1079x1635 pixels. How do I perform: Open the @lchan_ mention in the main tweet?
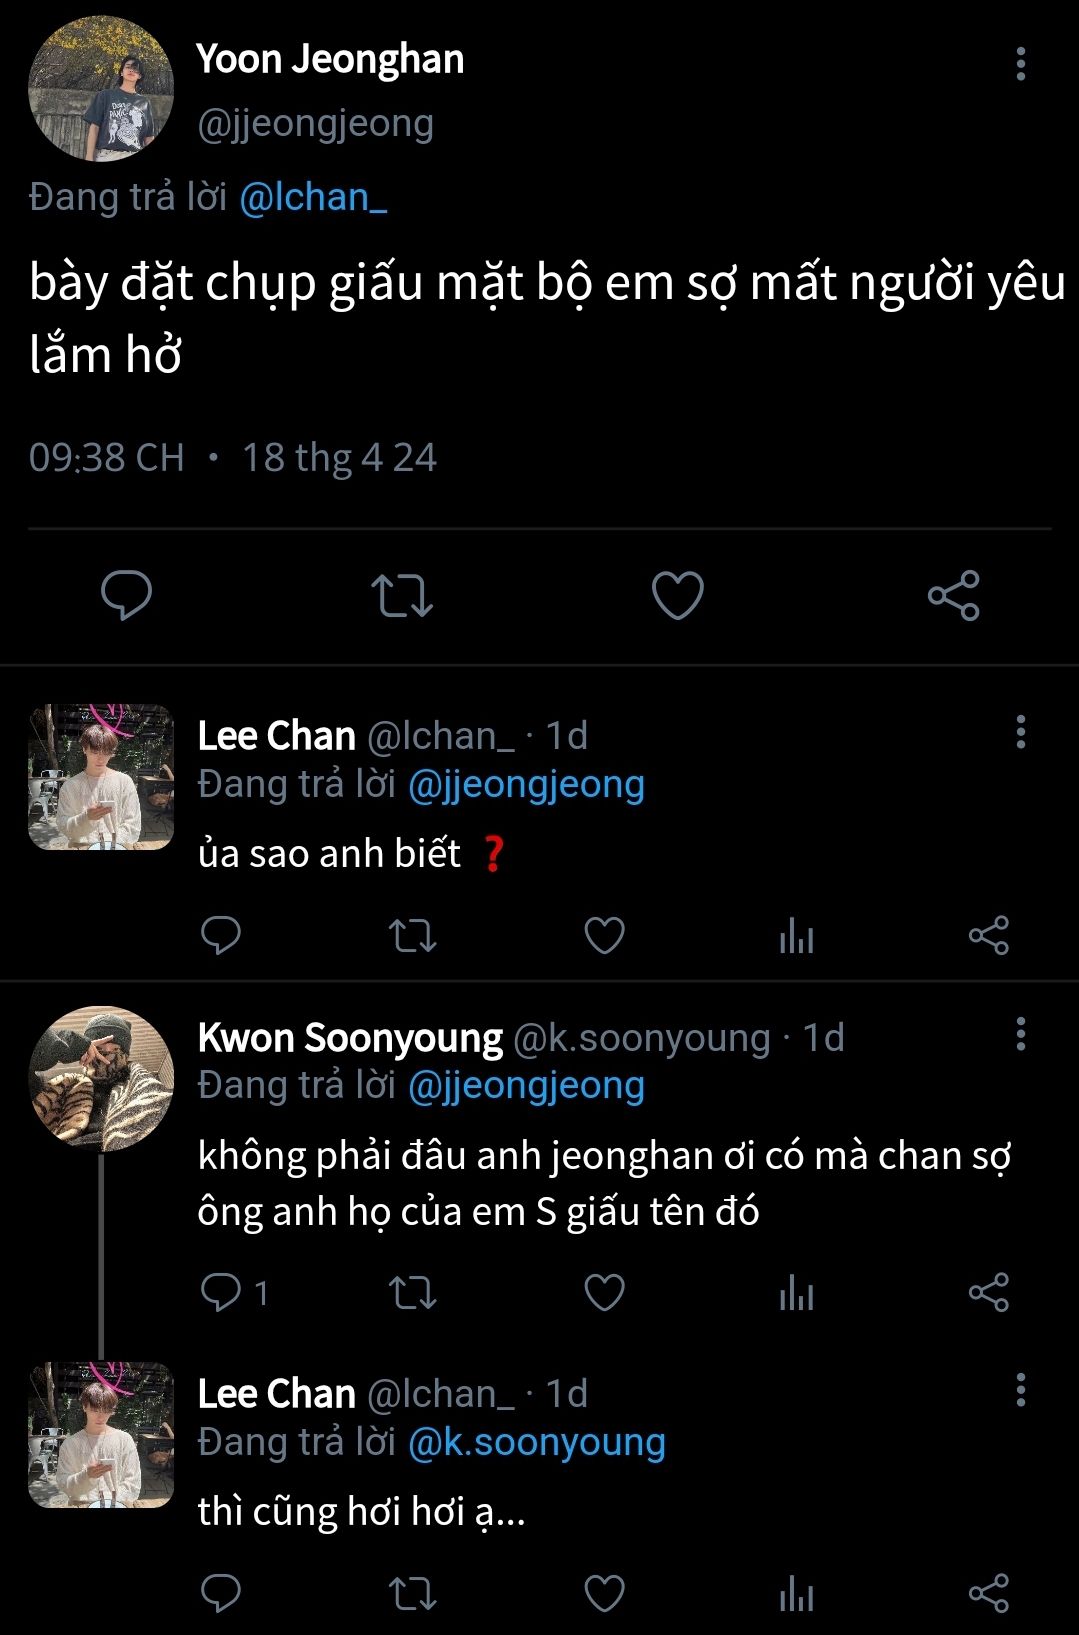[x=313, y=197]
